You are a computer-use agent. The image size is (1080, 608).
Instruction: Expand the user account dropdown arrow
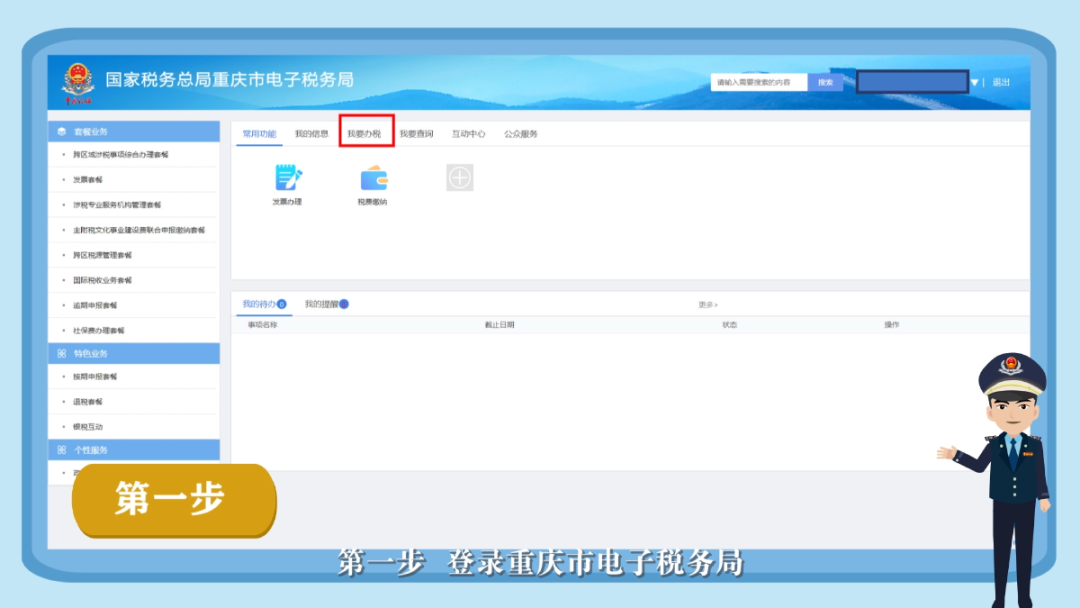(x=974, y=82)
